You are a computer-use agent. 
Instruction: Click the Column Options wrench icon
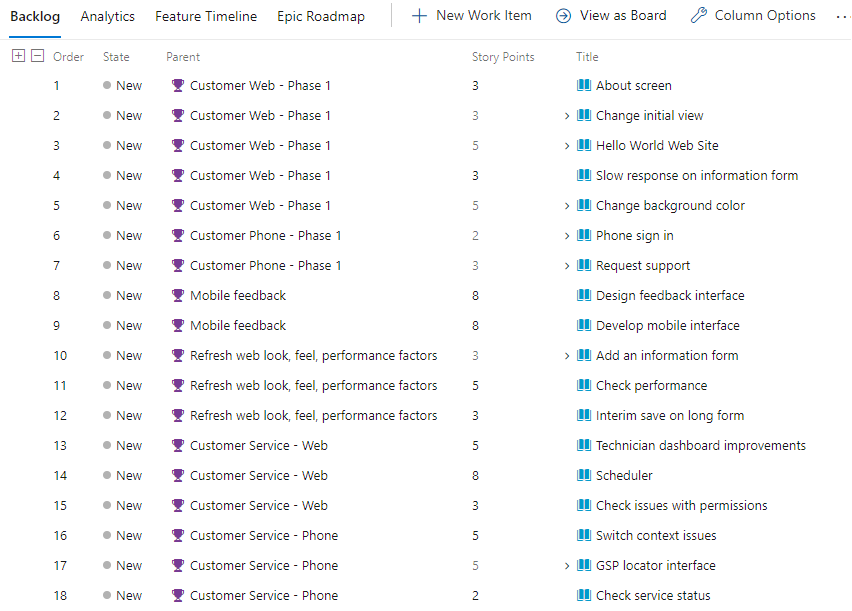[x=699, y=16]
